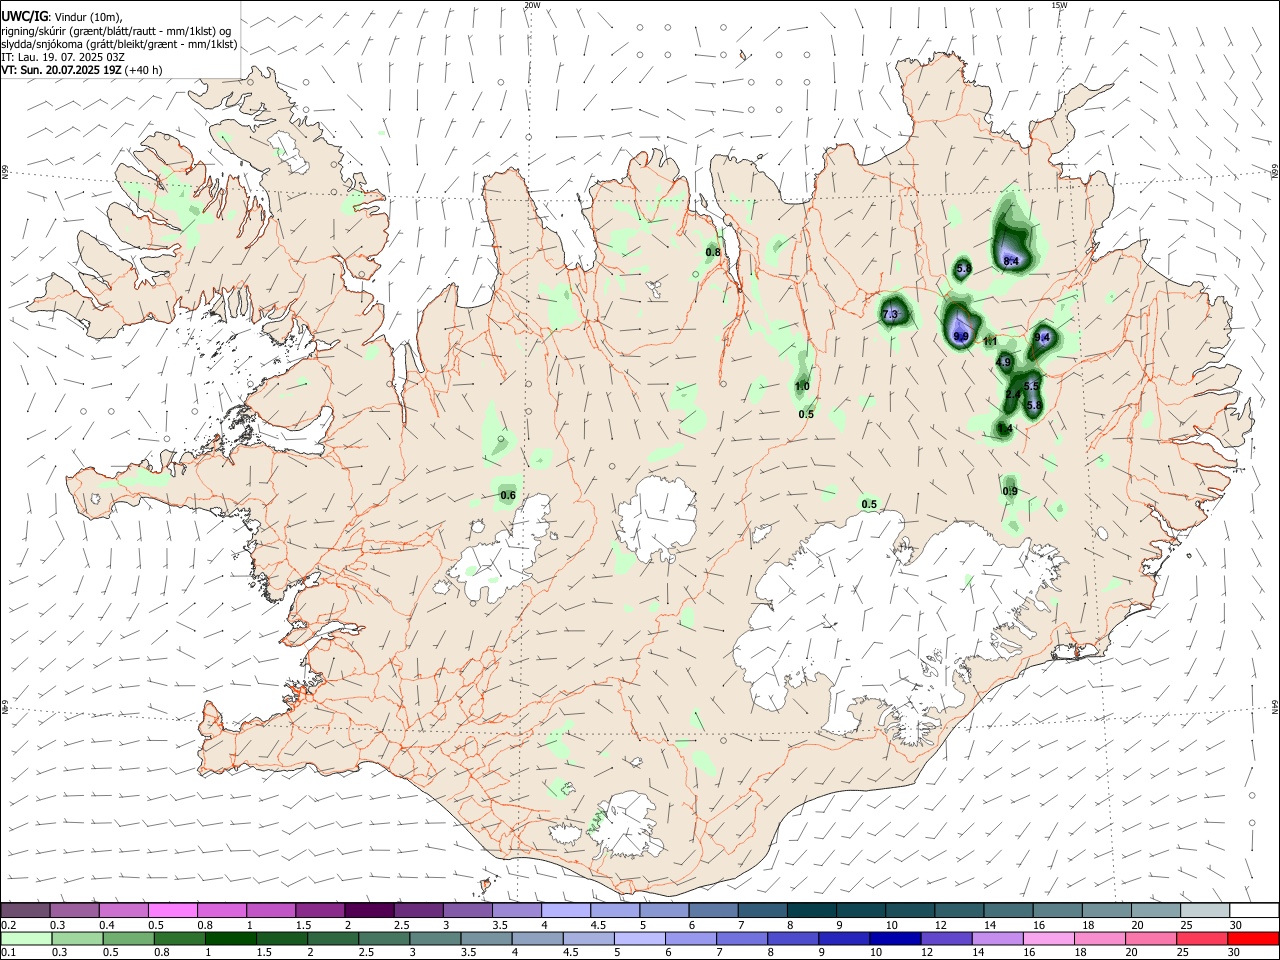Viewport: 1280px width, 960px height.
Task: Click the 5.8 label below the 5.5 value
Action: tap(1035, 405)
